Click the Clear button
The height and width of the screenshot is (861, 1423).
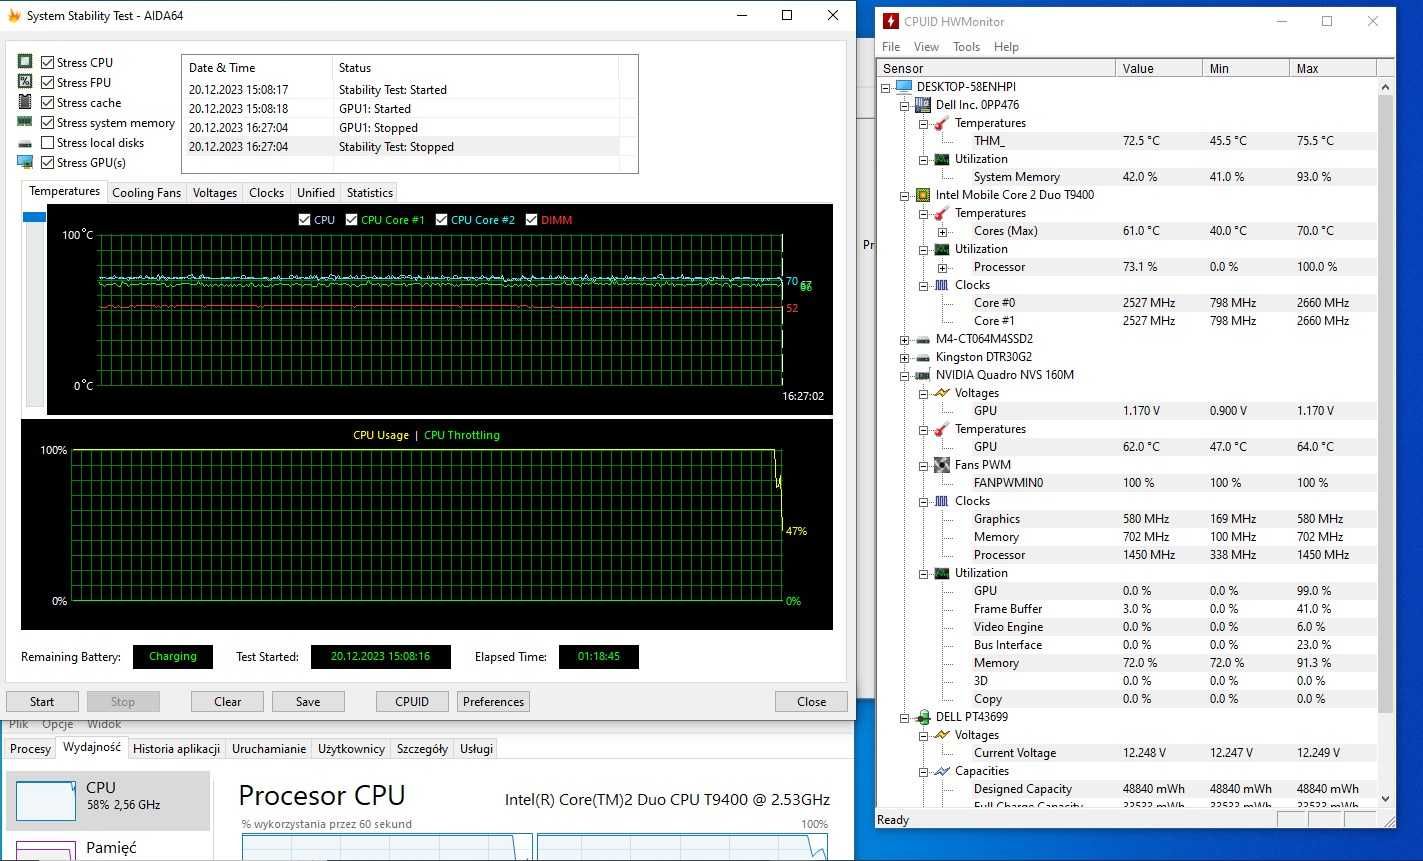pyautogui.click(x=228, y=701)
